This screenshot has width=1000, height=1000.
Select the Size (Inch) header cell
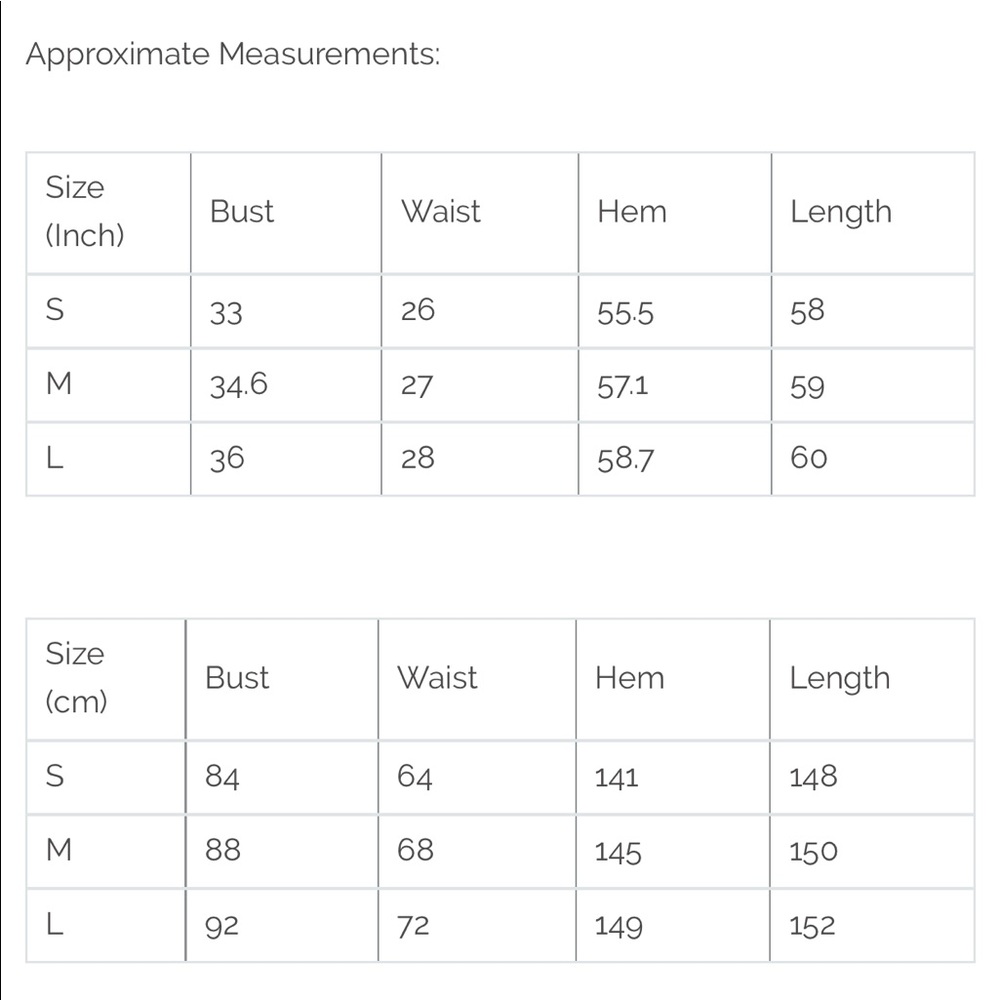point(85,211)
